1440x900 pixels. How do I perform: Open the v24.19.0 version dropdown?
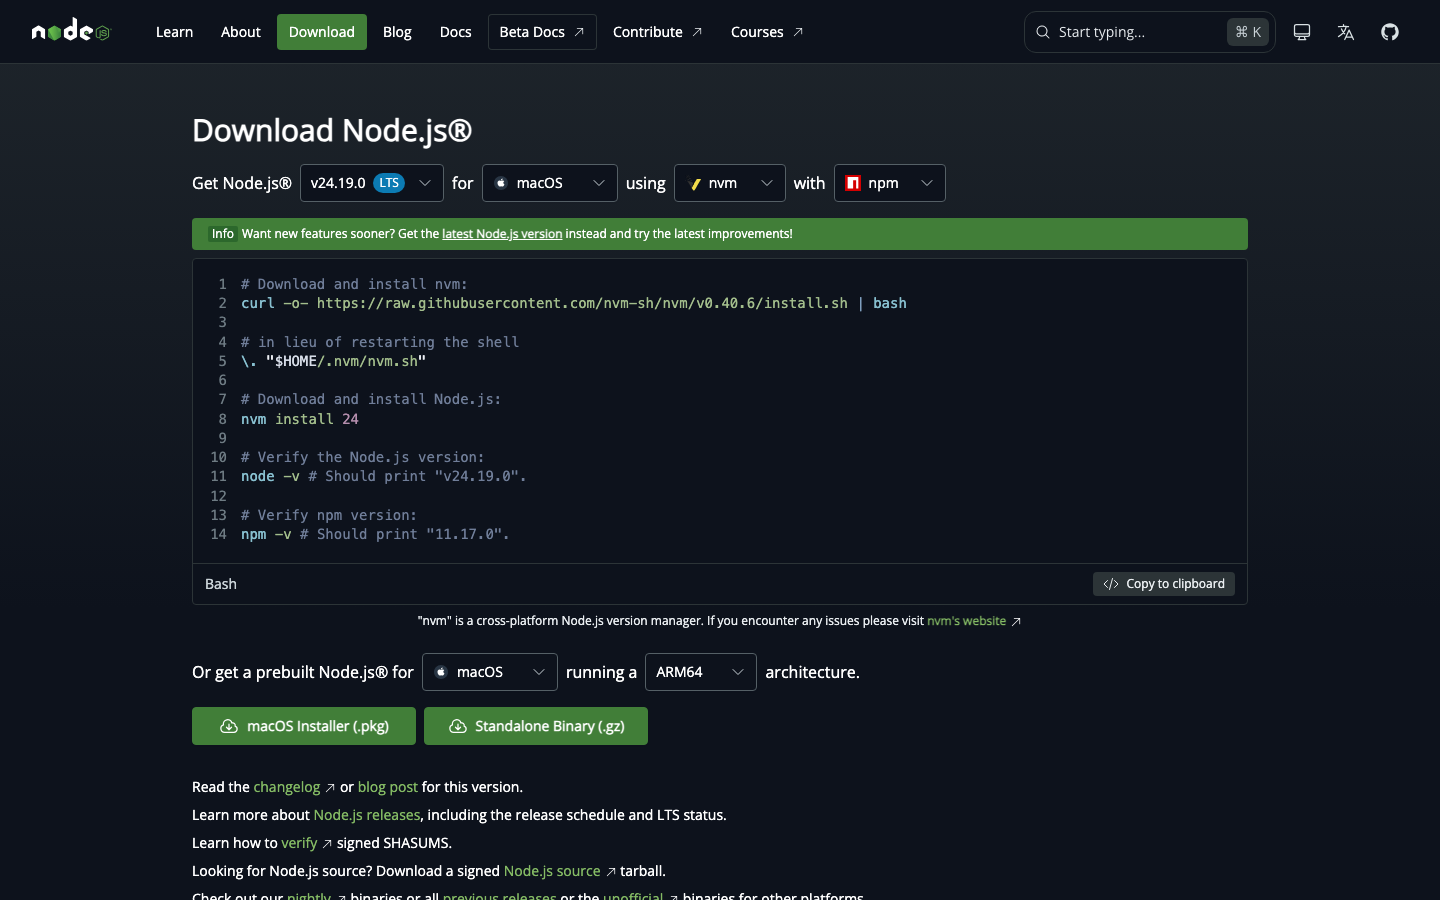(372, 183)
